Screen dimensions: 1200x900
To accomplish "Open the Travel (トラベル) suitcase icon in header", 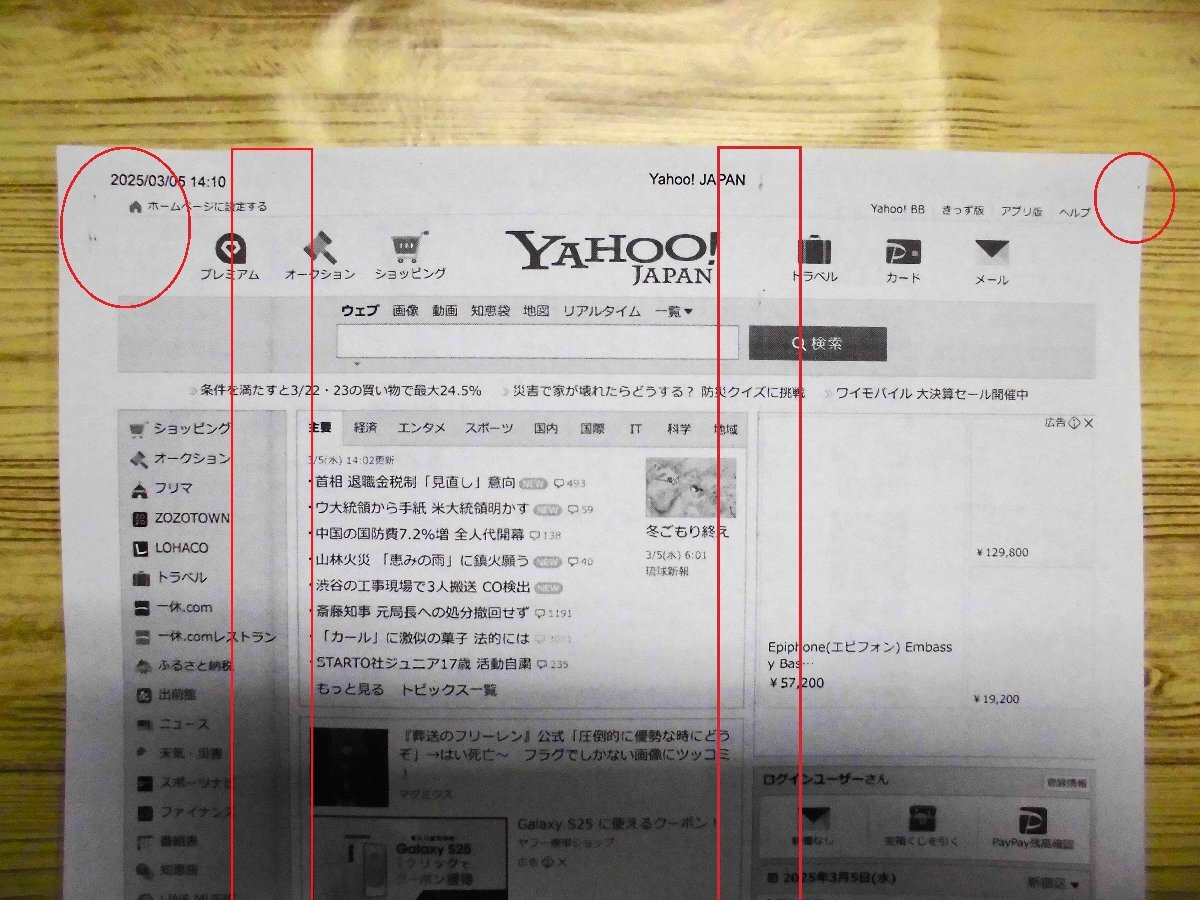I will 815,250.
